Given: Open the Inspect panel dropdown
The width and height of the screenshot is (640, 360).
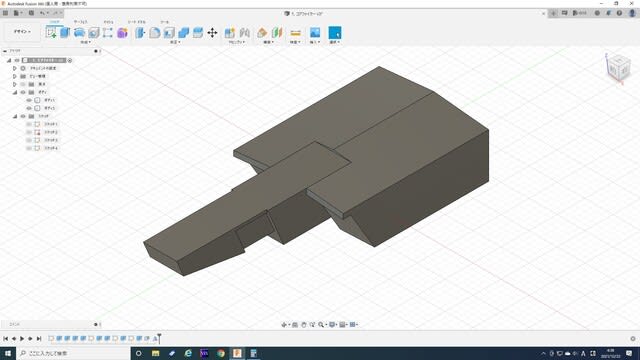Looking at the screenshot, I should [x=295, y=42].
